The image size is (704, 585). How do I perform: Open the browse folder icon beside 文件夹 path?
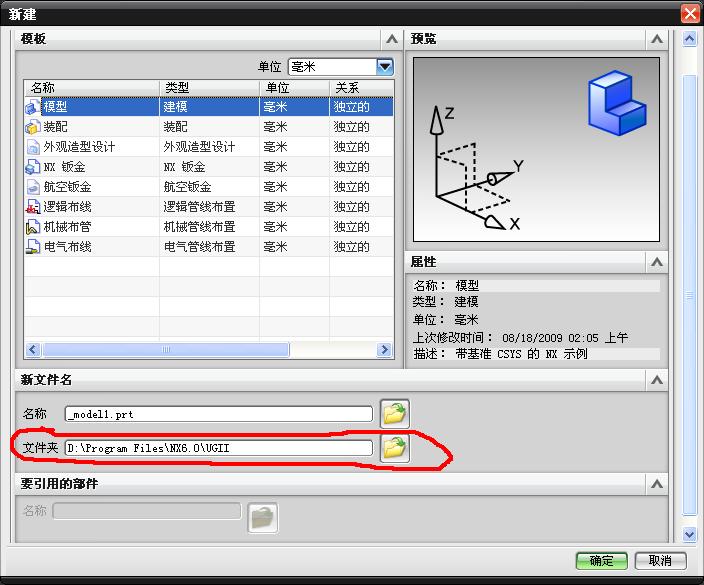[x=395, y=448]
